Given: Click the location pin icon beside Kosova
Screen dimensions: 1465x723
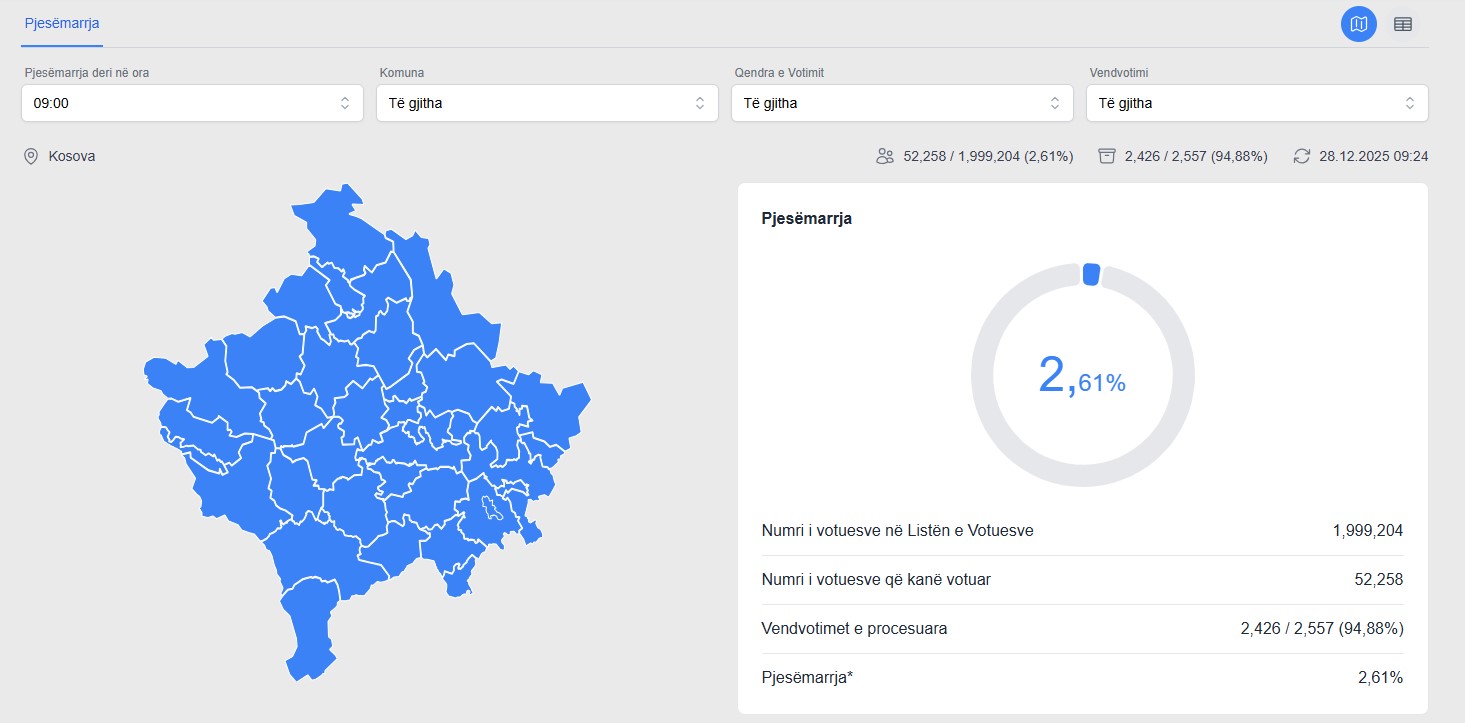Looking at the screenshot, I should 31,156.
